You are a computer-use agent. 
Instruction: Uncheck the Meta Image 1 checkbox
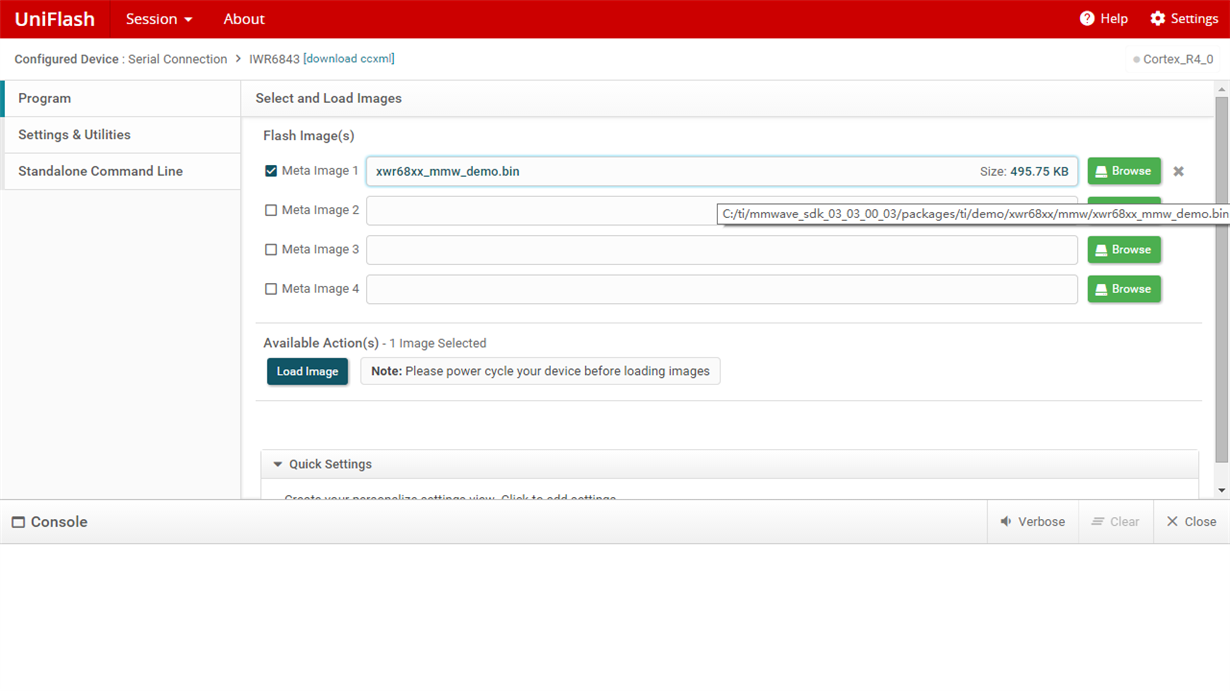(x=270, y=170)
